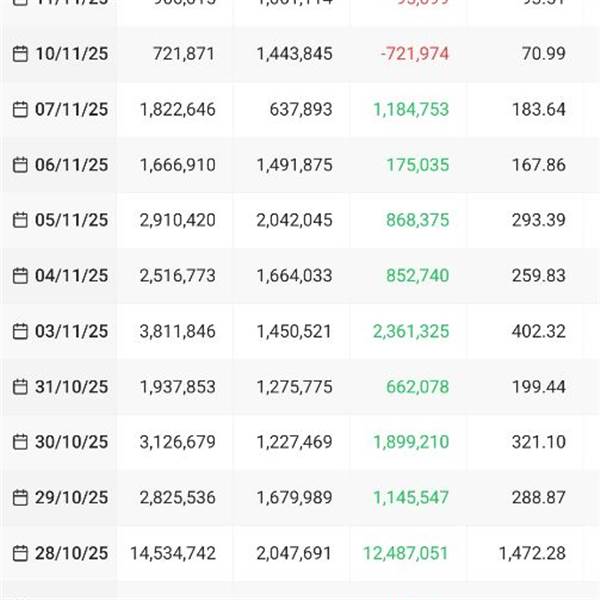The height and width of the screenshot is (600, 600).
Task: Click calendar icon beside 05/11/25
Action: 20,220
